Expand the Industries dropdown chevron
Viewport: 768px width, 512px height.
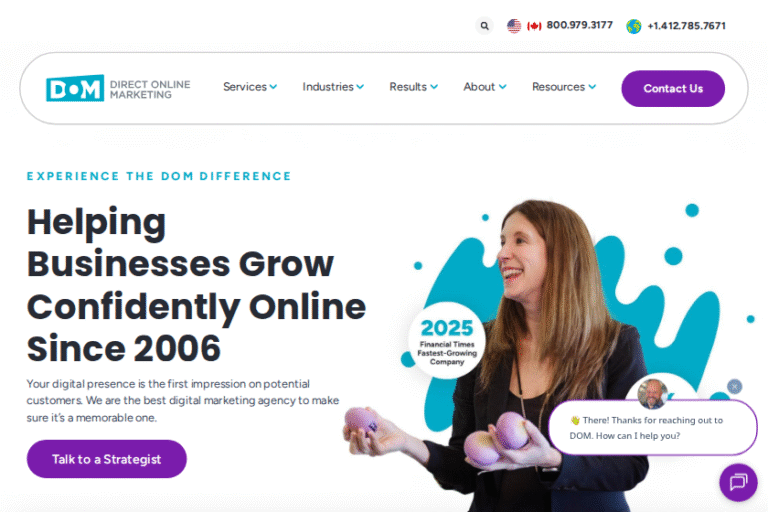pyautogui.click(x=360, y=87)
